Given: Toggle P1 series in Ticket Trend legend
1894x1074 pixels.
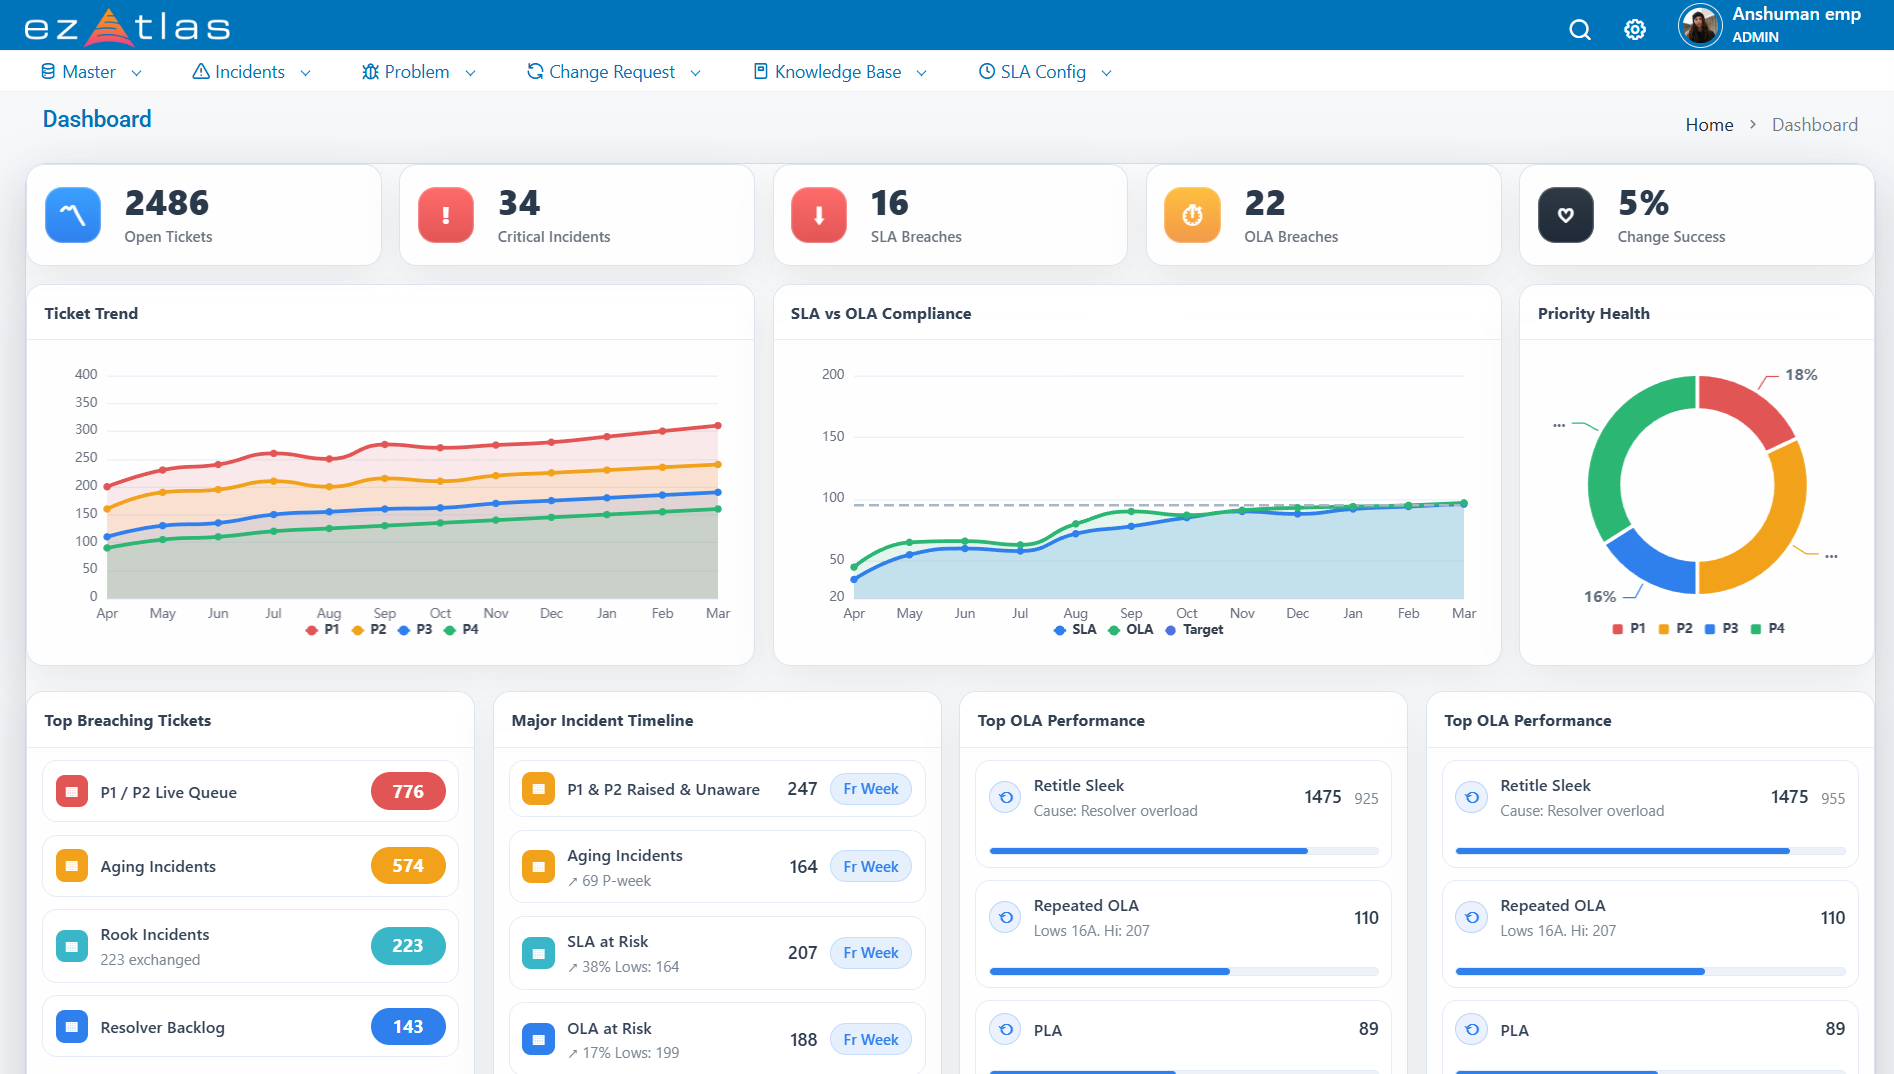Looking at the screenshot, I should [323, 630].
